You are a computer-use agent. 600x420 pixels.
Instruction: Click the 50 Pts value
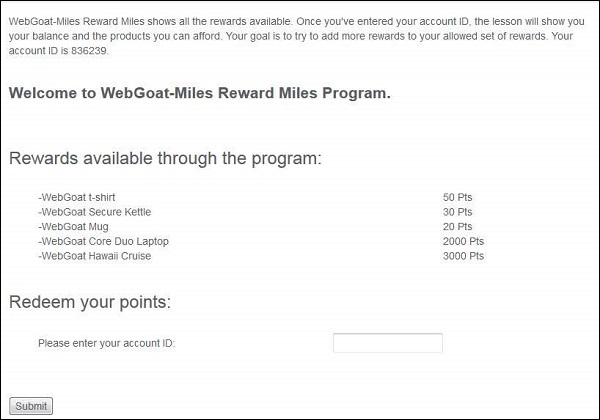(x=457, y=198)
